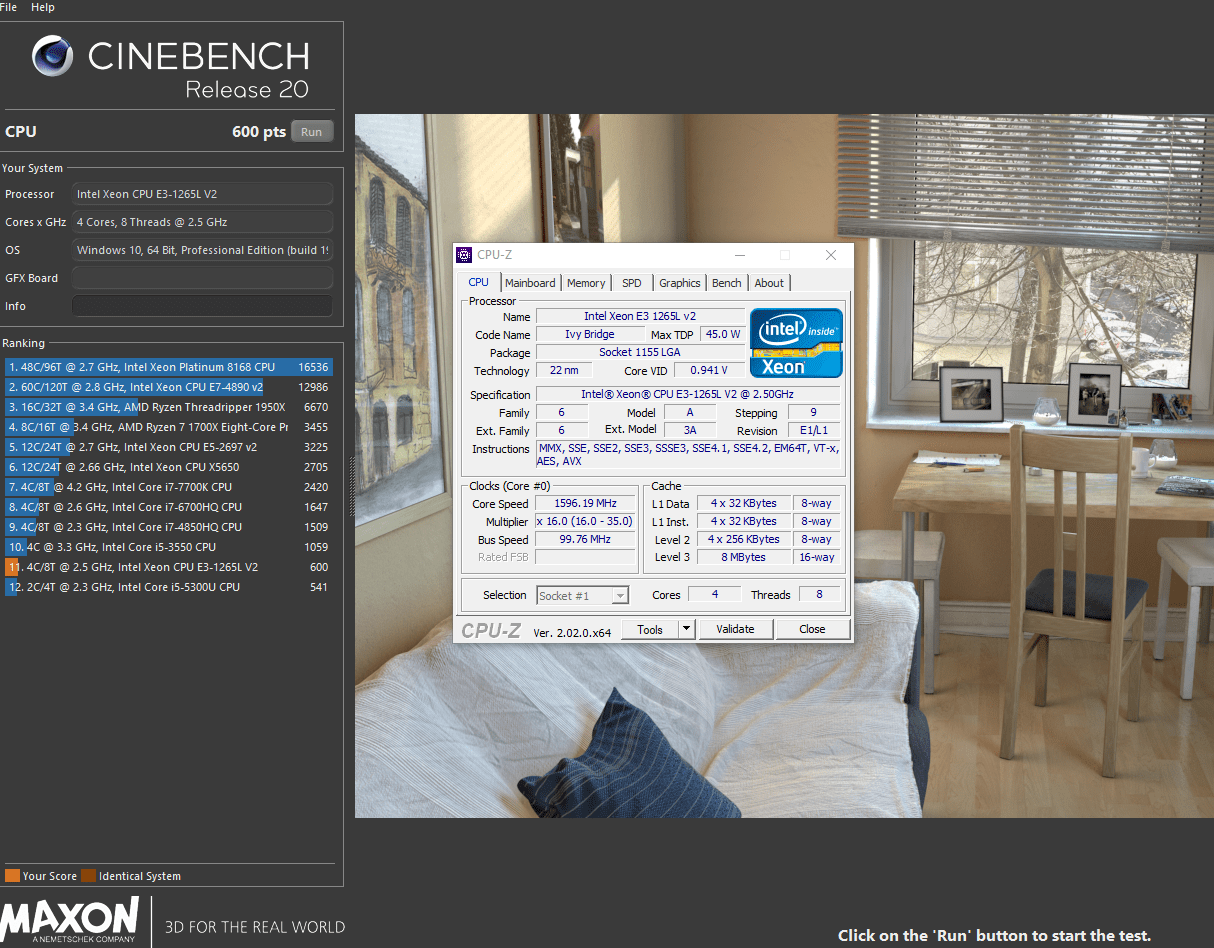Viewport: 1214px width, 948px height.
Task: Select ranking row Intel Xeon X5650
Action: tap(168, 467)
